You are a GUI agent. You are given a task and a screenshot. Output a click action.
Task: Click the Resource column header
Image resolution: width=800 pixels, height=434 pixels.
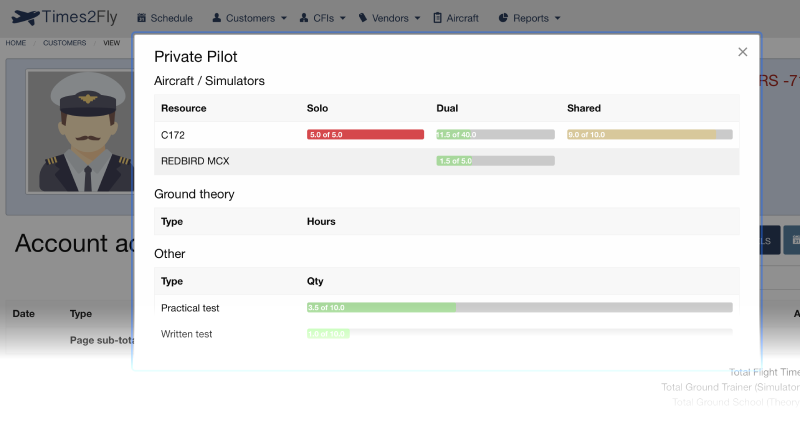coord(184,108)
